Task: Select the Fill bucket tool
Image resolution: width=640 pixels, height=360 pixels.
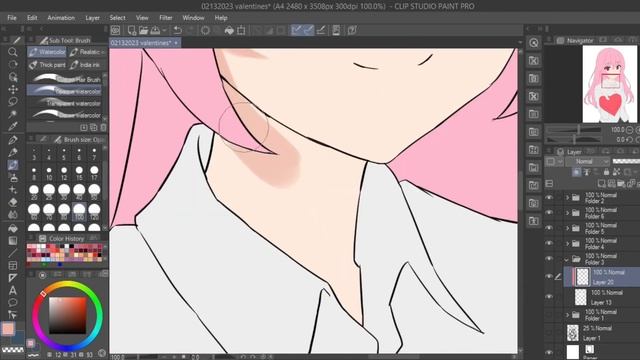Action: pyautogui.click(x=13, y=228)
